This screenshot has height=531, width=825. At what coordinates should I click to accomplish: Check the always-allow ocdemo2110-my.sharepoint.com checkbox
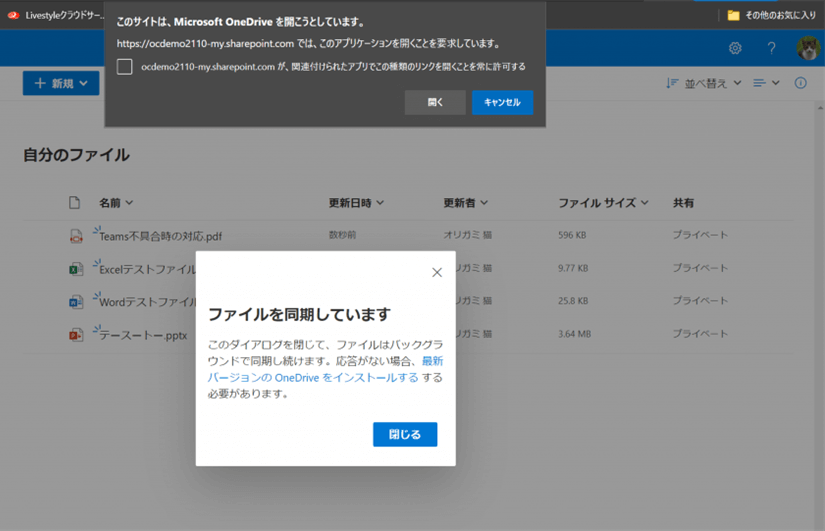coord(125,67)
